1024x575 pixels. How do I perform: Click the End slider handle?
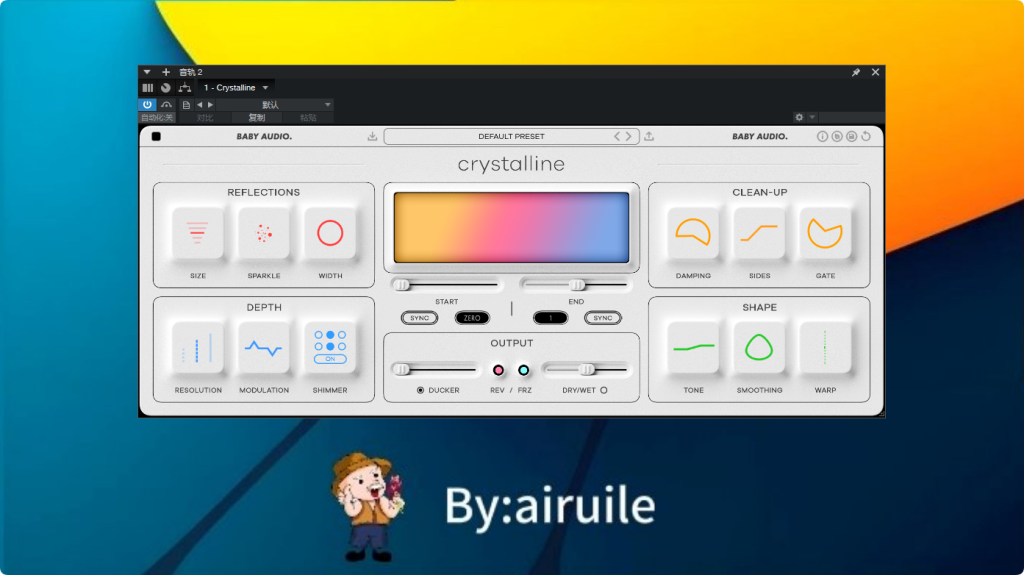(x=577, y=285)
